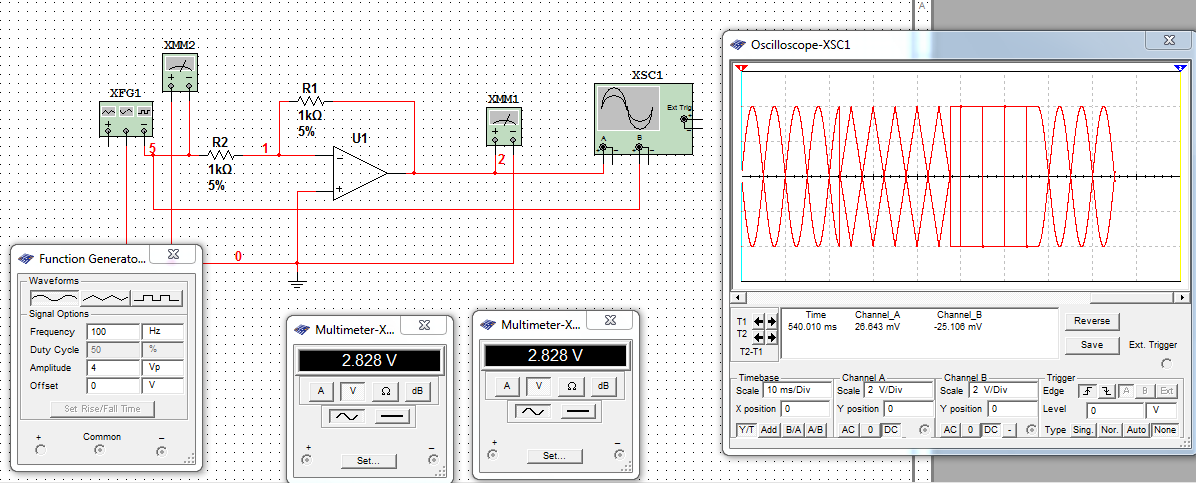The image size is (1196, 483).
Task: Click the oscilloscope Reverse button
Action: (x=1092, y=321)
